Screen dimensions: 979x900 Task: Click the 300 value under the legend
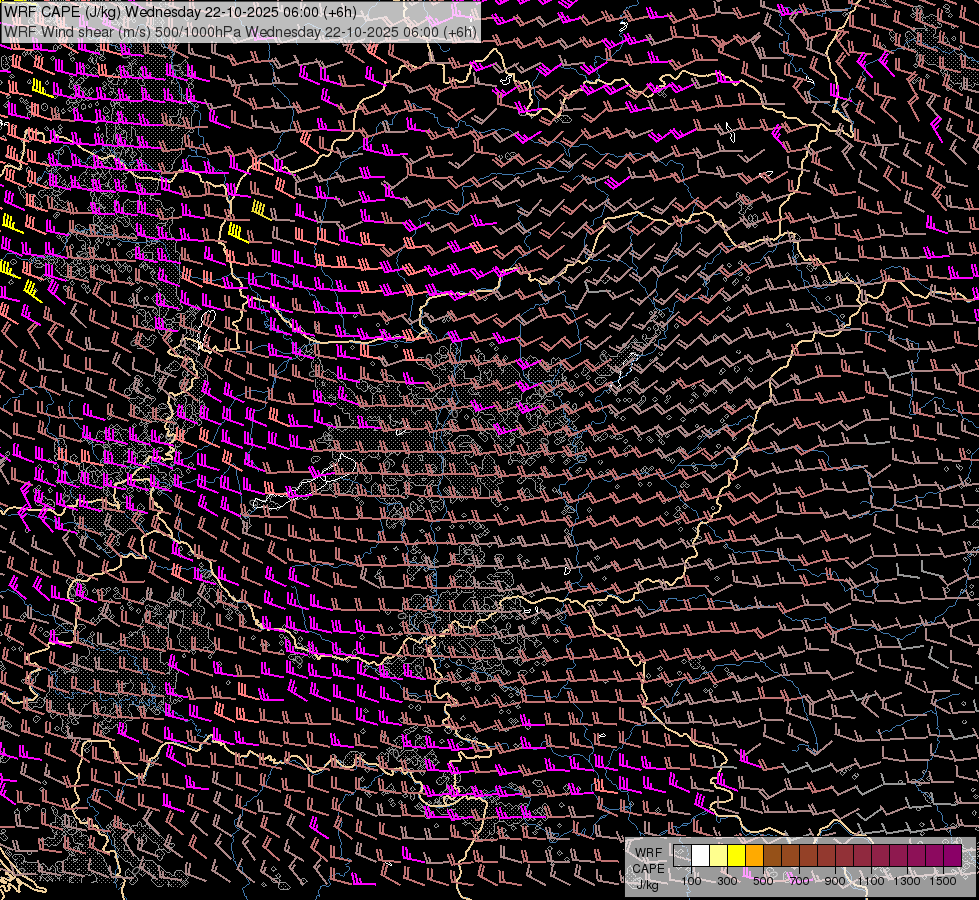(727, 881)
